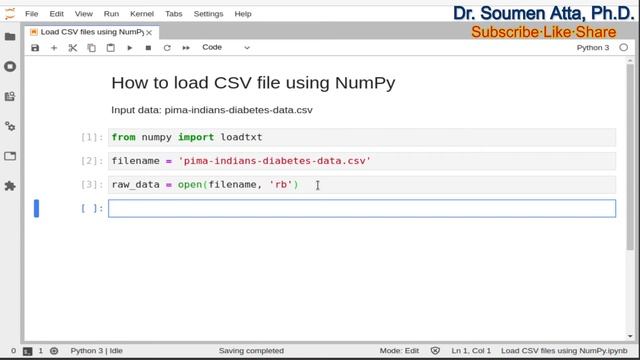The width and height of the screenshot is (640, 360).
Task: Open the File Browser sidebar folder icon
Action: tap(10, 37)
